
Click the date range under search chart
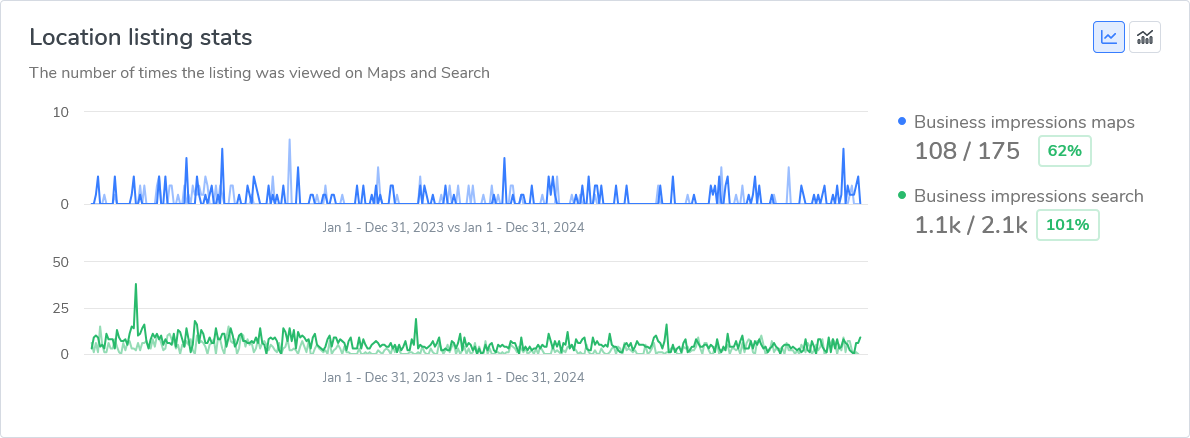(453, 377)
